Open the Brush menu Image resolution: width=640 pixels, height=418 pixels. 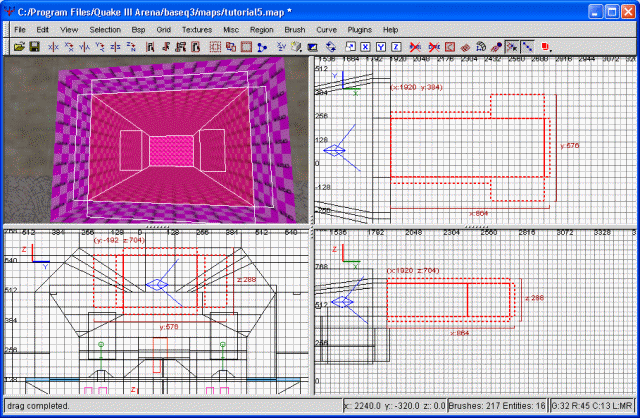(295, 30)
